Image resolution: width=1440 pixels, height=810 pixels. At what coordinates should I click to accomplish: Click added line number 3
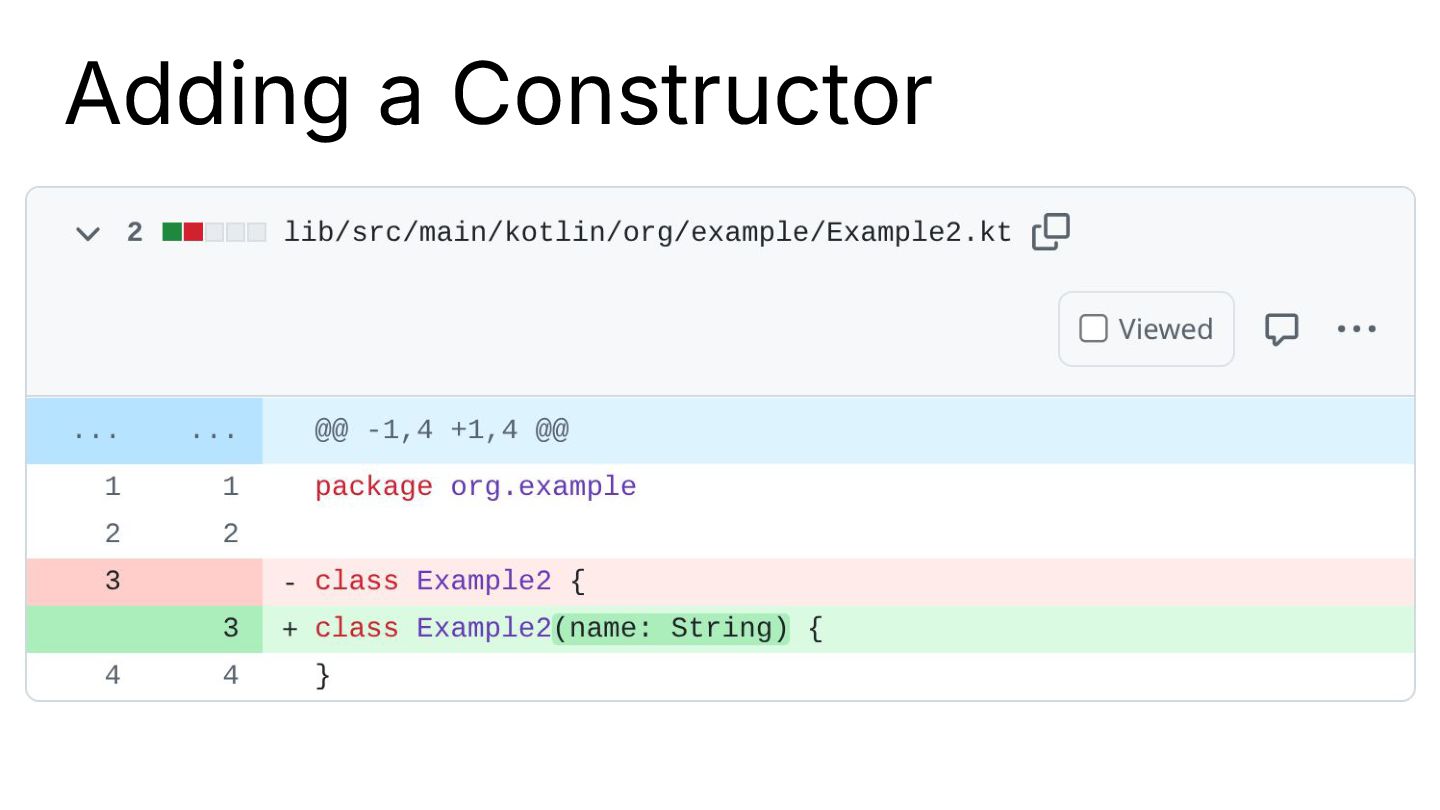(231, 629)
